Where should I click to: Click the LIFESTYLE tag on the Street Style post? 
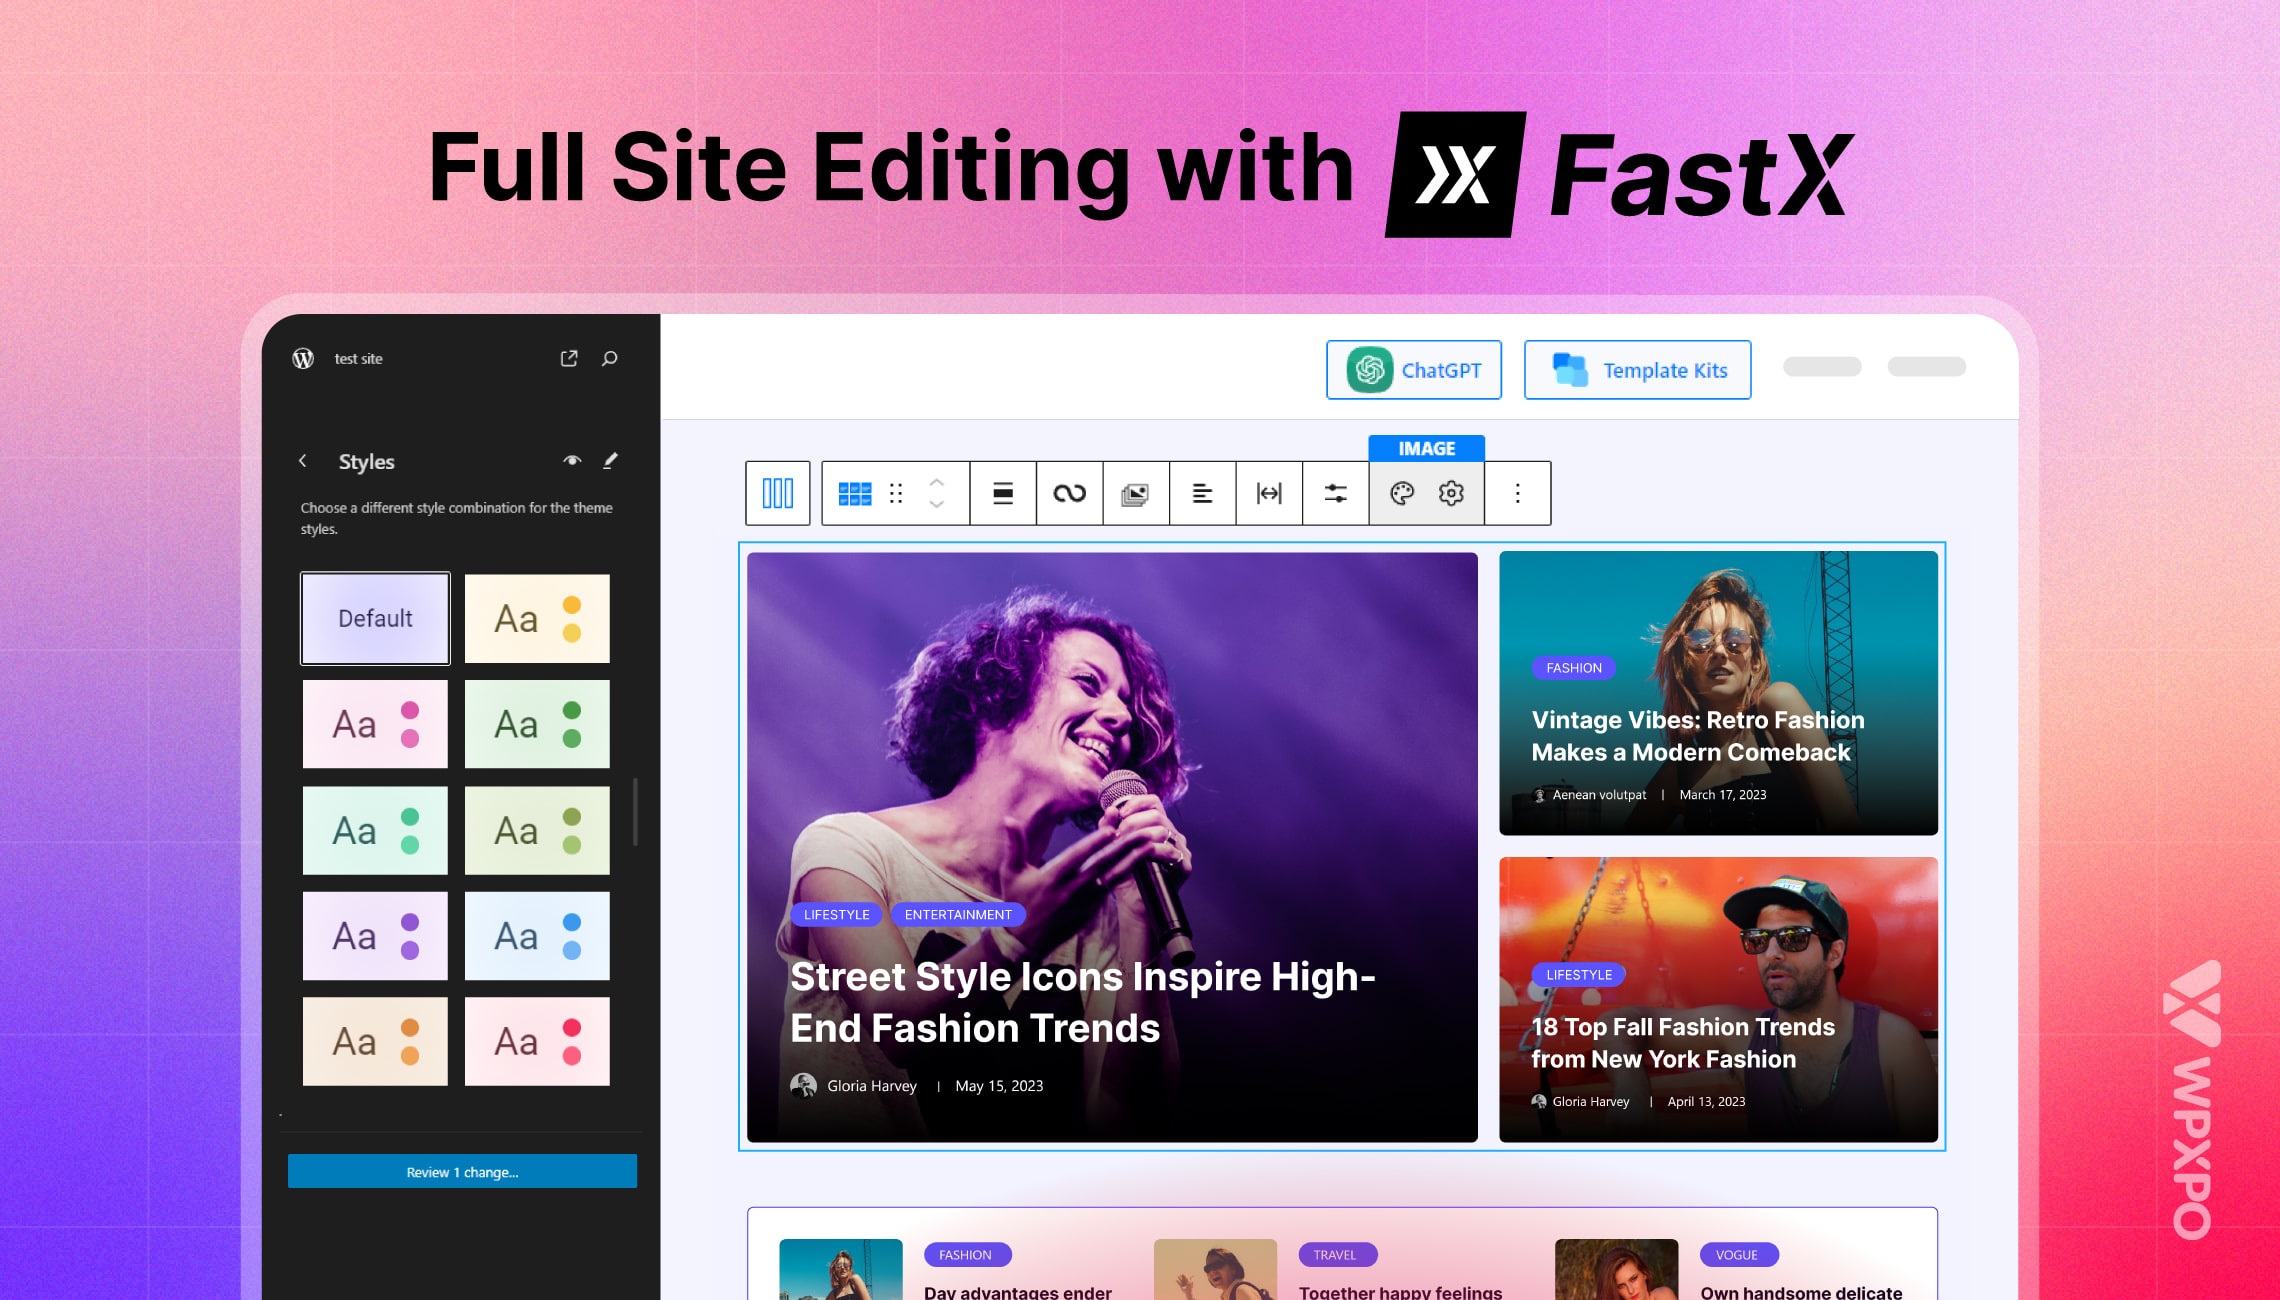(x=837, y=914)
